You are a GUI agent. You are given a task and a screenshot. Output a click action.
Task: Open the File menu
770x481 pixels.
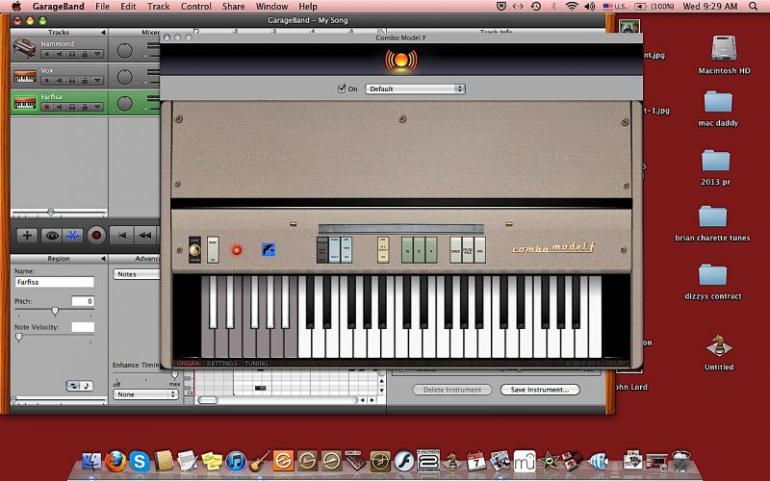[102, 6]
